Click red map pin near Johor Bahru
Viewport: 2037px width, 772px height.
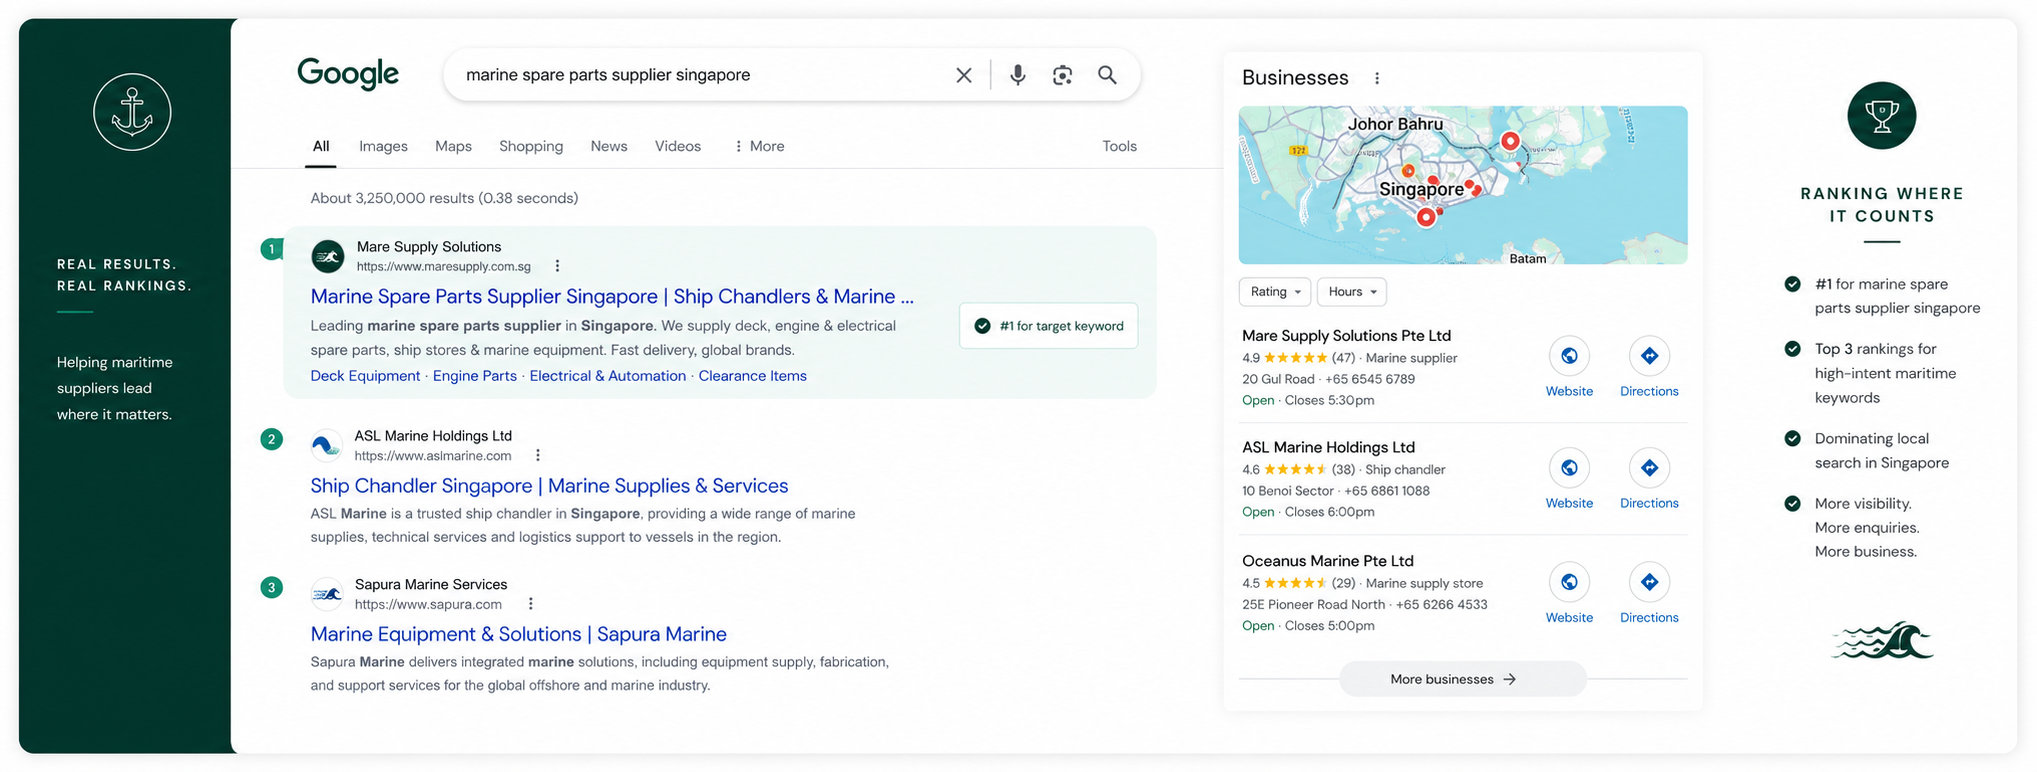click(1510, 142)
